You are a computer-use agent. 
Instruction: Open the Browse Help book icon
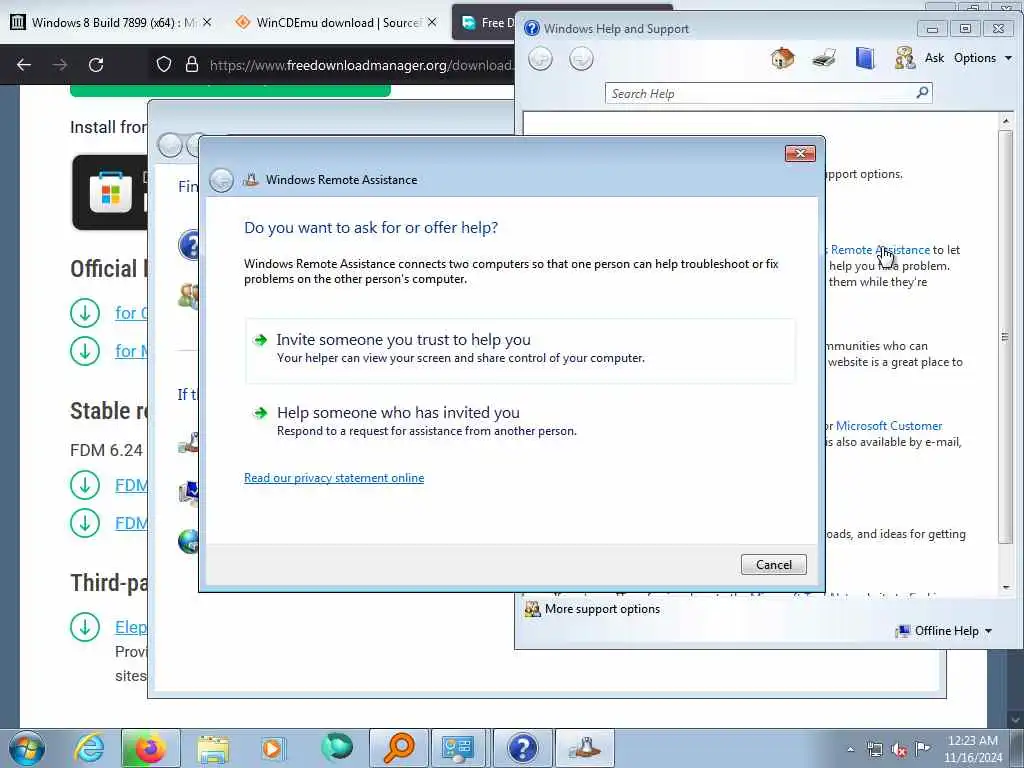pyautogui.click(x=865, y=58)
